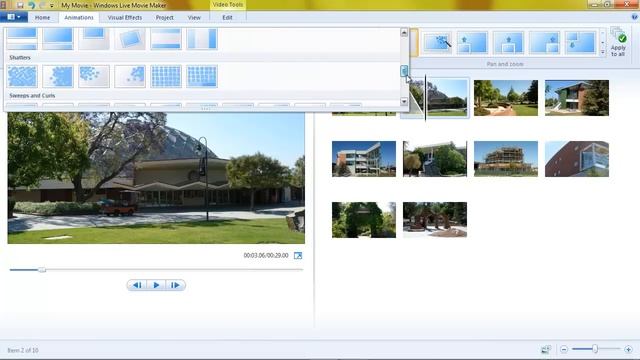The width and height of the screenshot is (640, 360).
Task: Select the garden path clip thumbnail
Action: (506, 98)
